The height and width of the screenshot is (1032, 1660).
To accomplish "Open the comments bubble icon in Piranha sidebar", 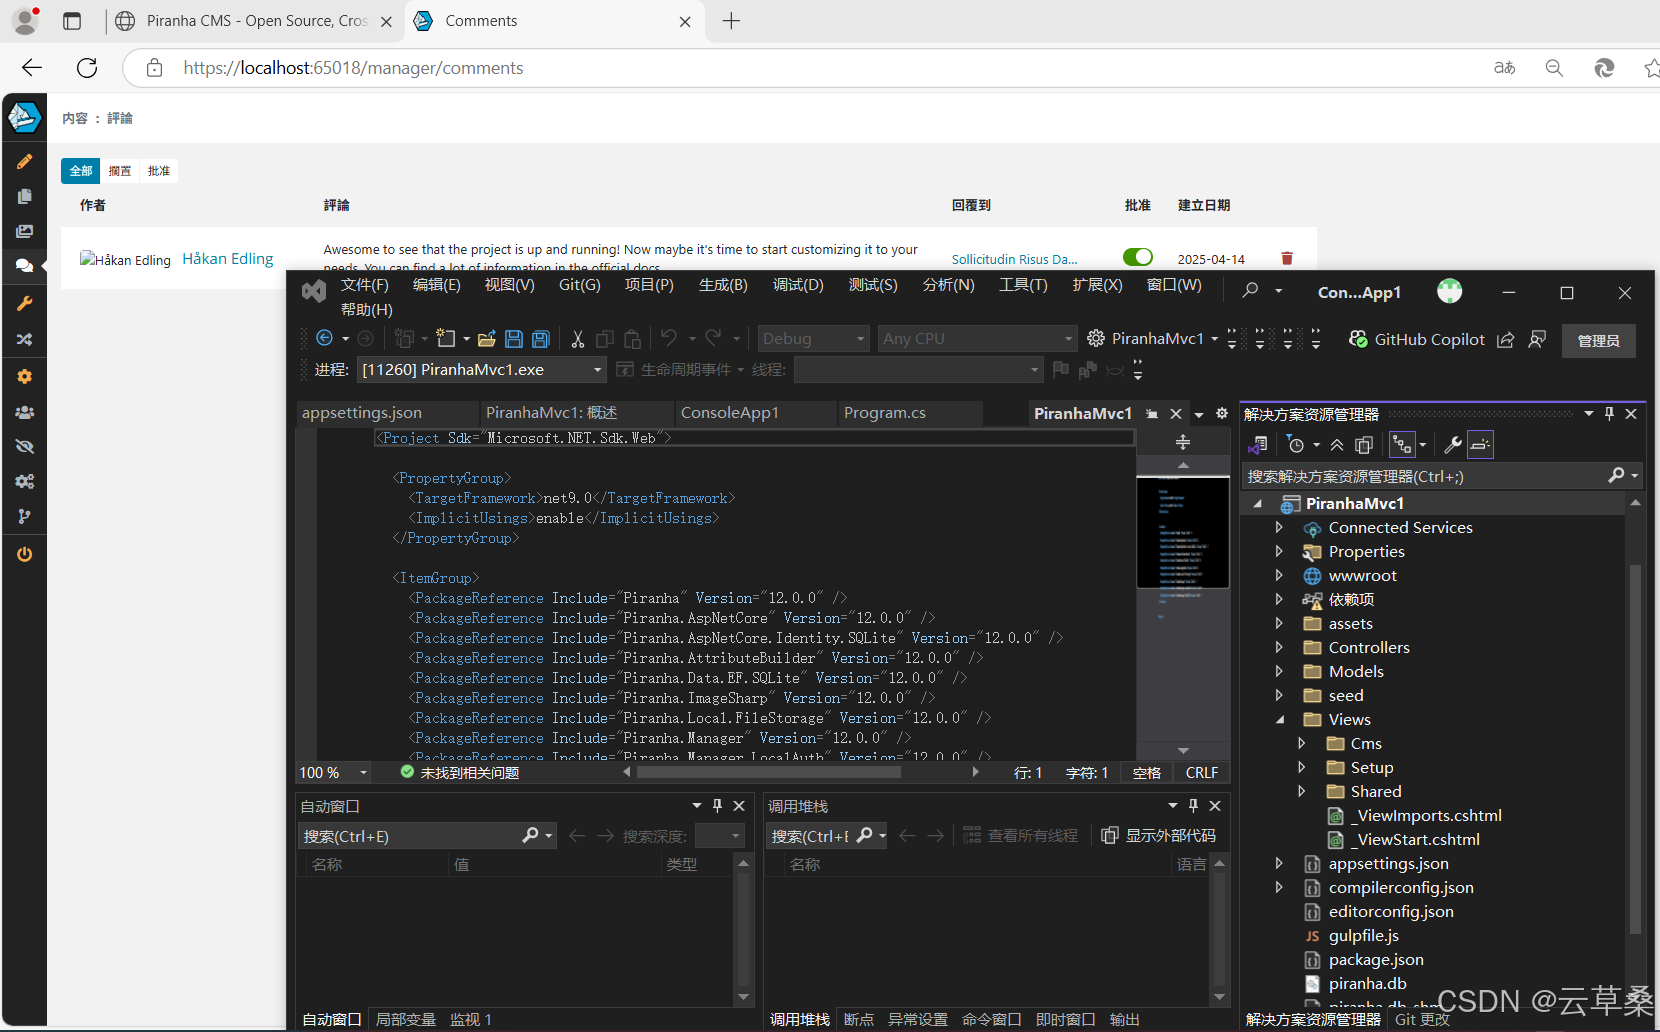I will pyautogui.click(x=24, y=266).
